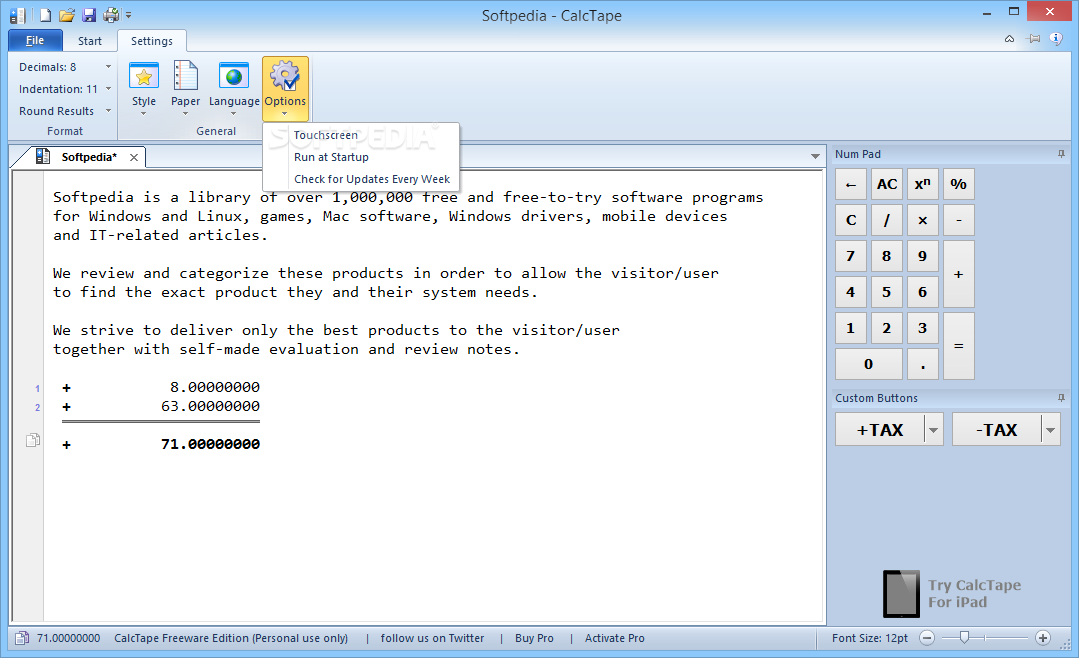Open the info/help icon in ribbon corner
The height and width of the screenshot is (658, 1079).
pos(1056,39)
